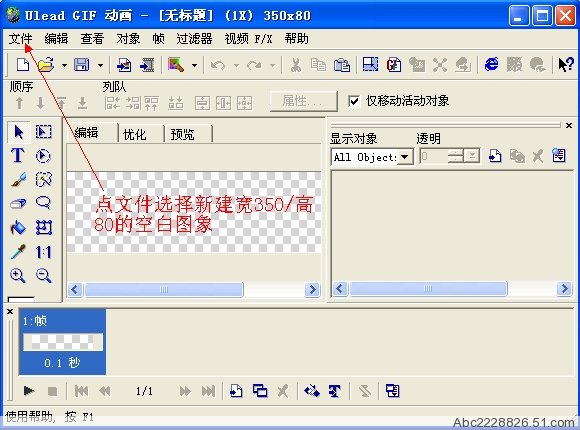The height and width of the screenshot is (430, 580).
Task: Click the Open file folder icon
Action: (46, 65)
